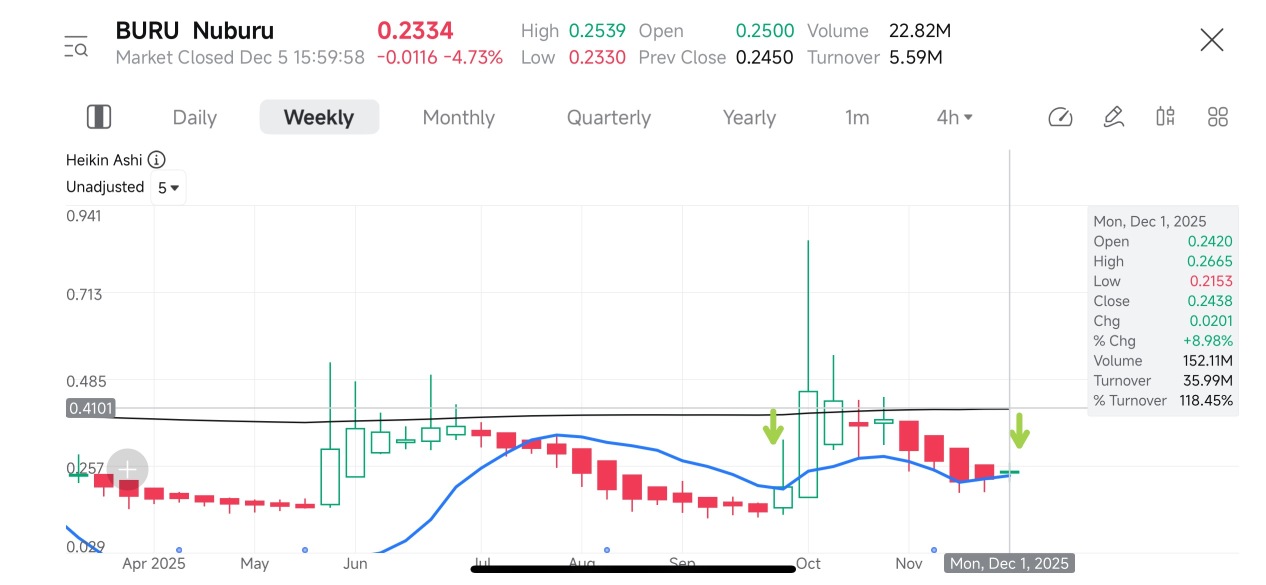1266x585 pixels.
Task: Expand the 4h timeframe dropdown
Action: point(954,117)
